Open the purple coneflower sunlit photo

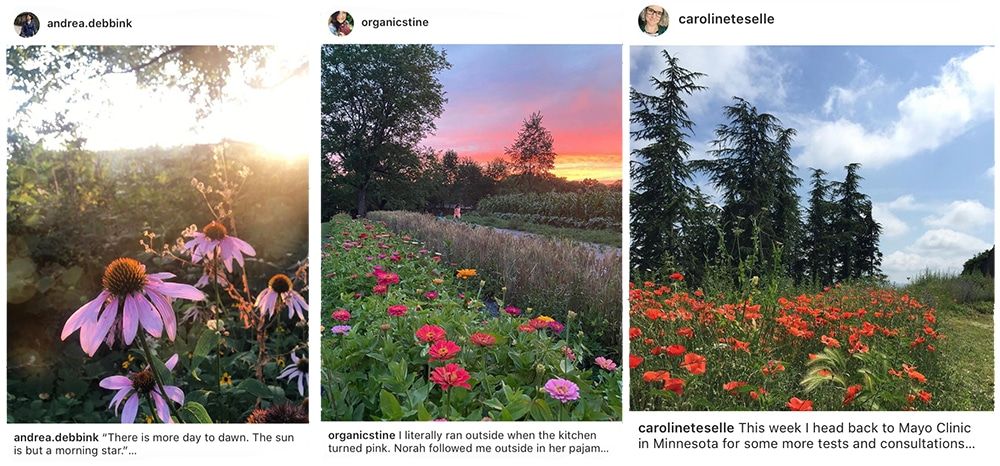point(158,233)
